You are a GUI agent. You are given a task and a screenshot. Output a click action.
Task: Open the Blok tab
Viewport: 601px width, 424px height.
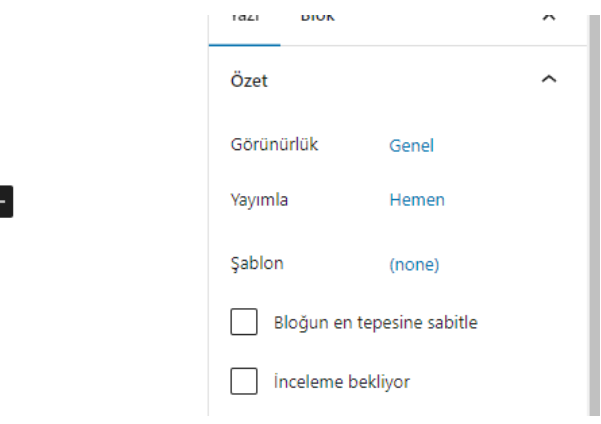[318, 16]
